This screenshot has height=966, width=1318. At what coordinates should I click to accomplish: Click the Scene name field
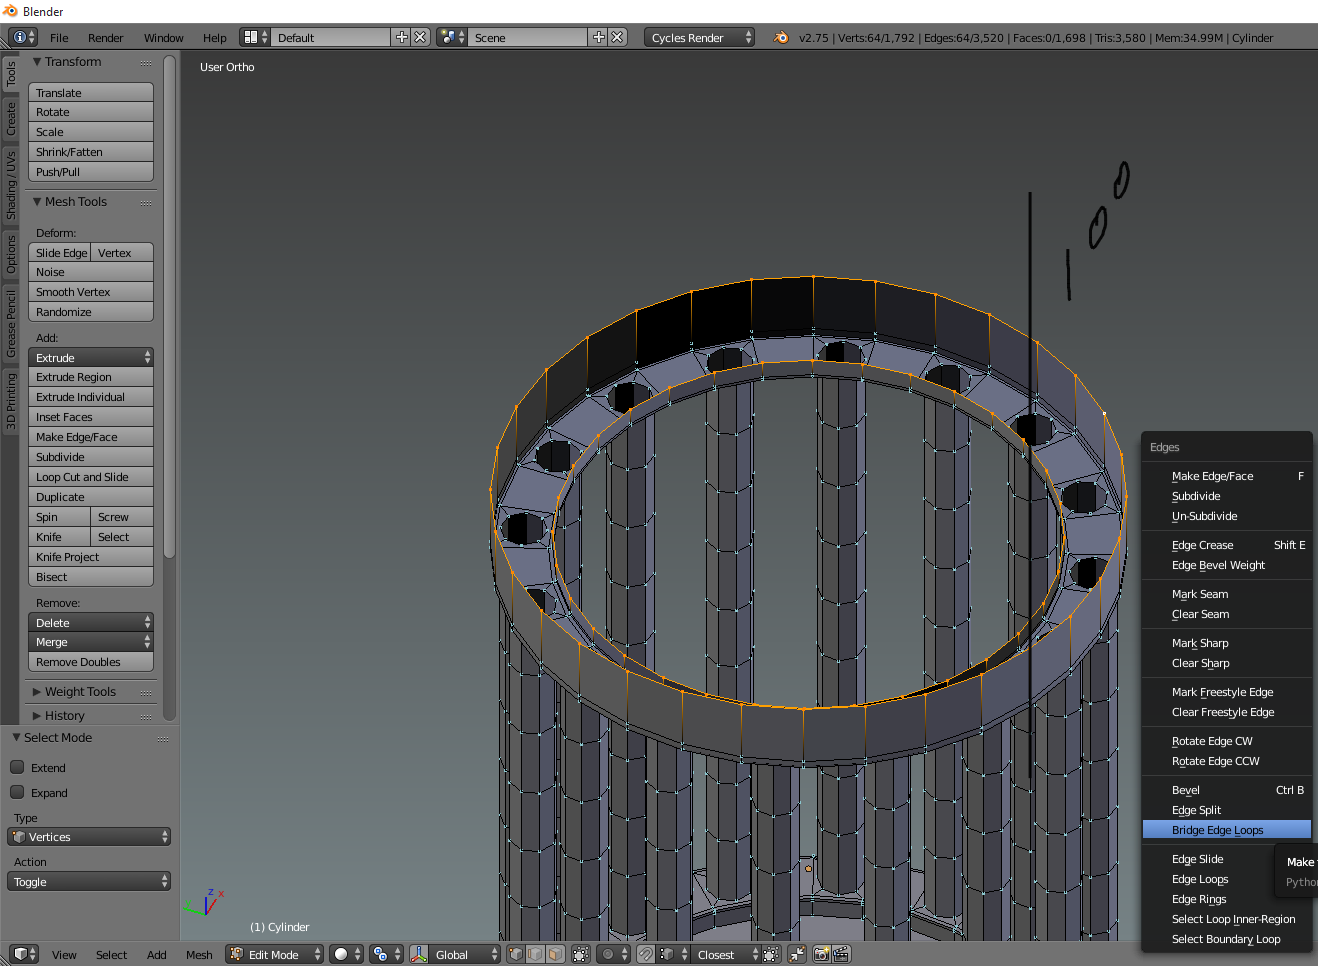point(528,37)
